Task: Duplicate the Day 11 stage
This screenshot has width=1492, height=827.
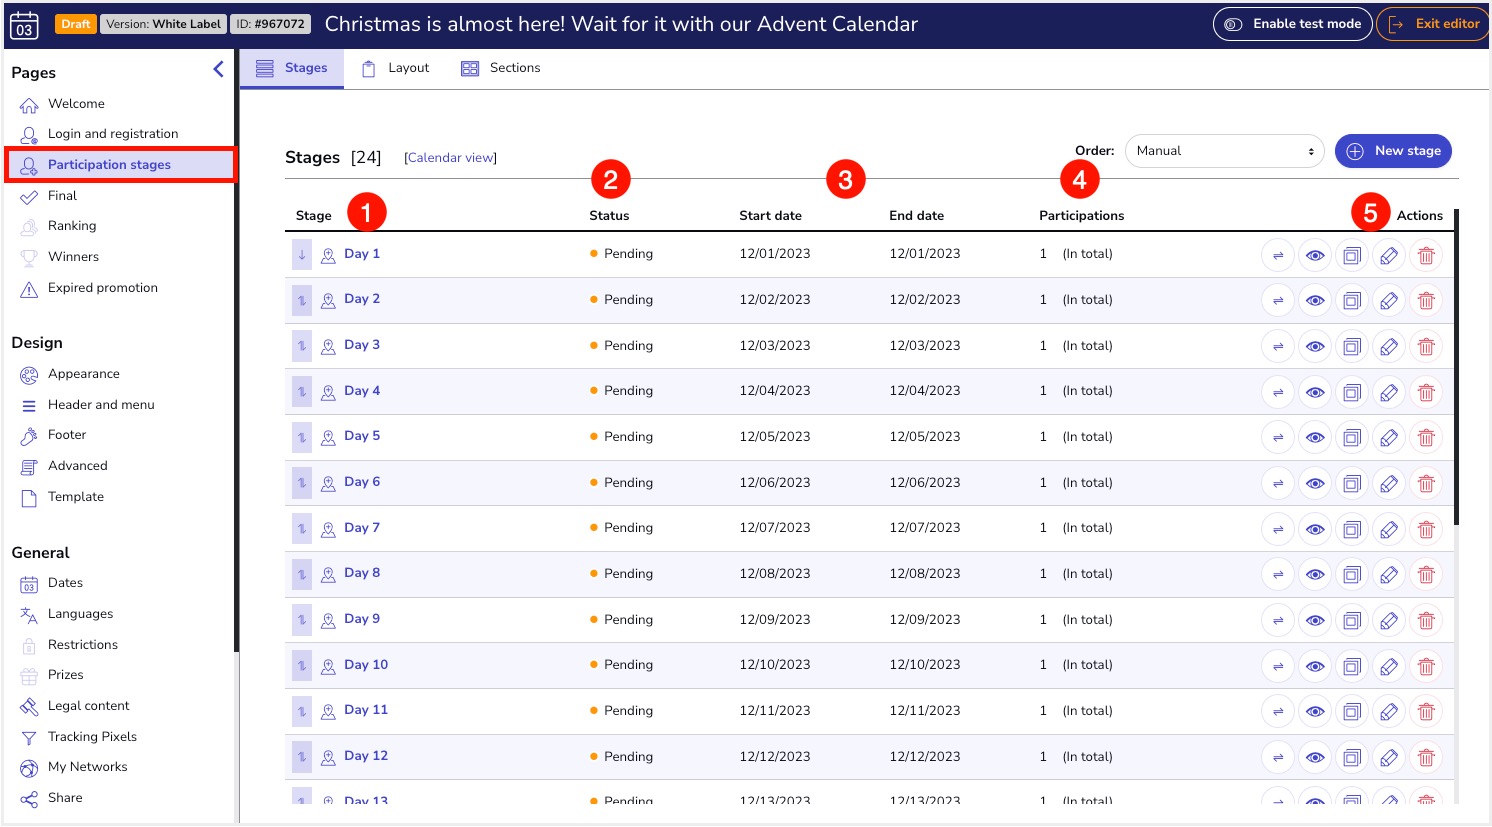Action: pos(1352,711)
